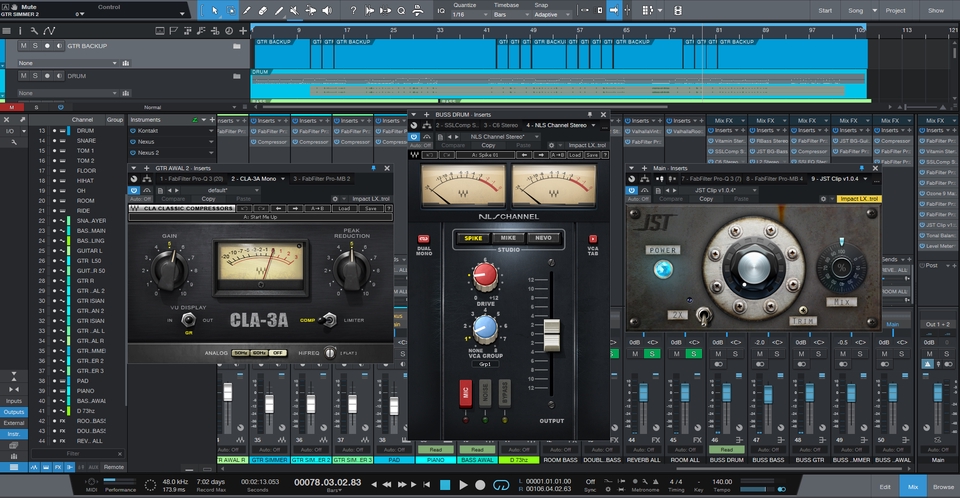The height and width of the screenshot is (498, 960).
Task: Switch to the 2 - CLA-3A Mono insert tab
Action: coord(258,179)
